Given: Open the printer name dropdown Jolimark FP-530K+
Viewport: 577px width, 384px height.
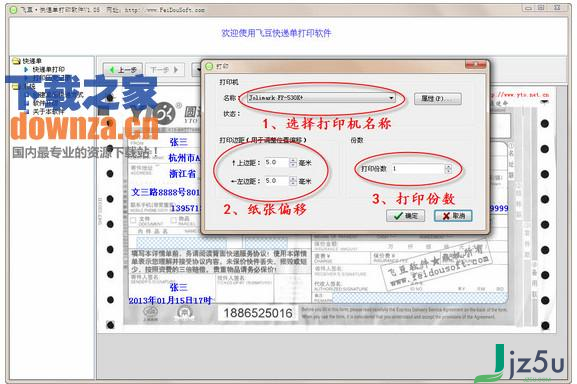Looking at the screenshot, I should tap(321, 98).
